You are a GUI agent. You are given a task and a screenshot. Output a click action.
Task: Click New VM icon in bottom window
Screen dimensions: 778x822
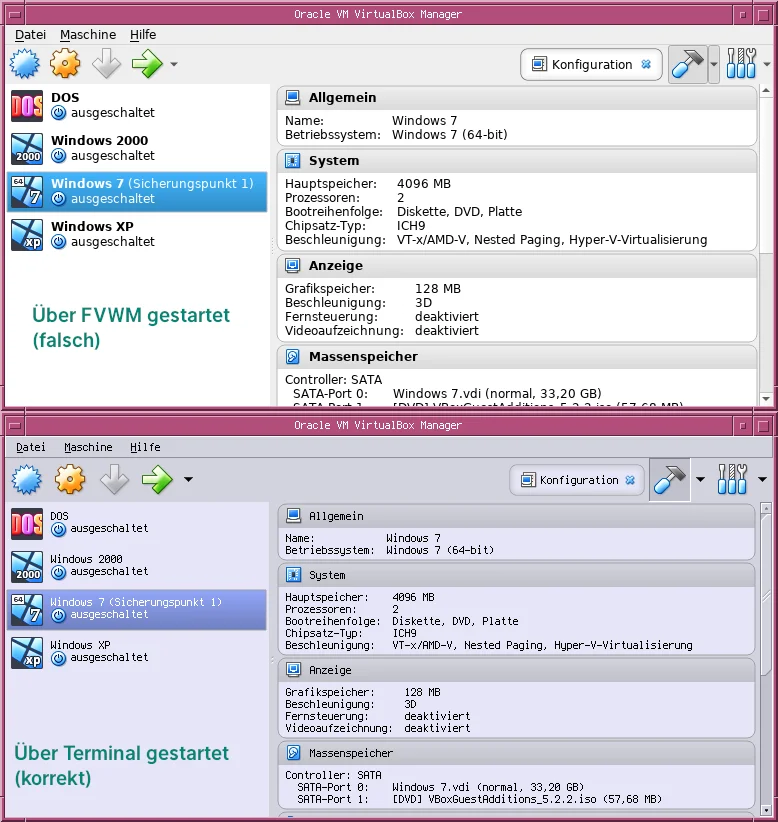pos(27,479)
